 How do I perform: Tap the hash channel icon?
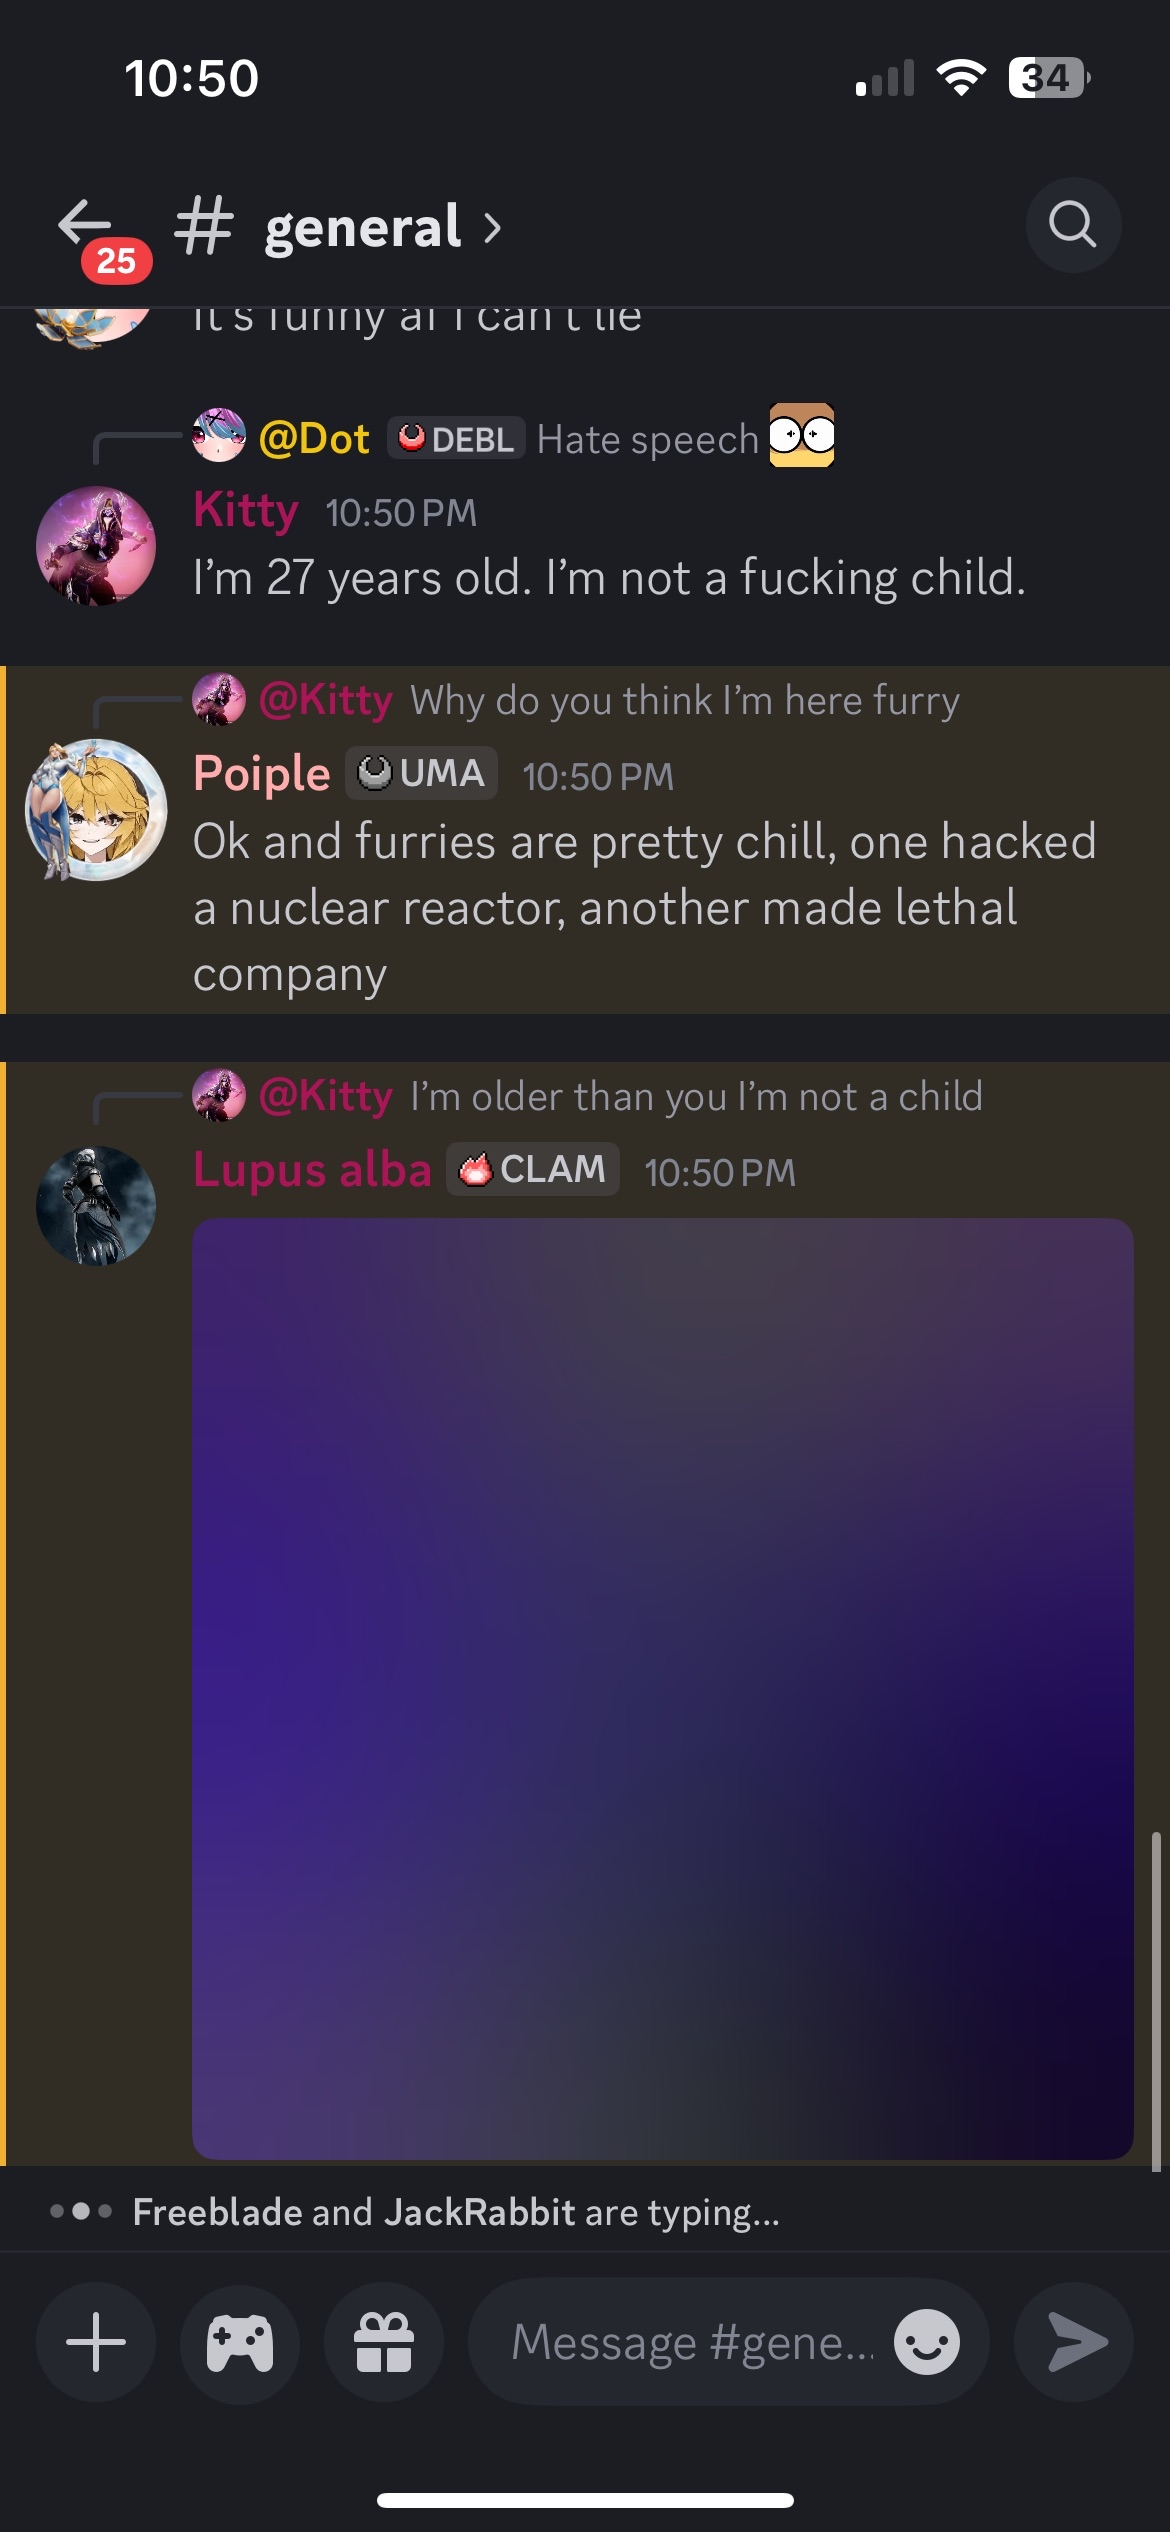click(204, 226)
